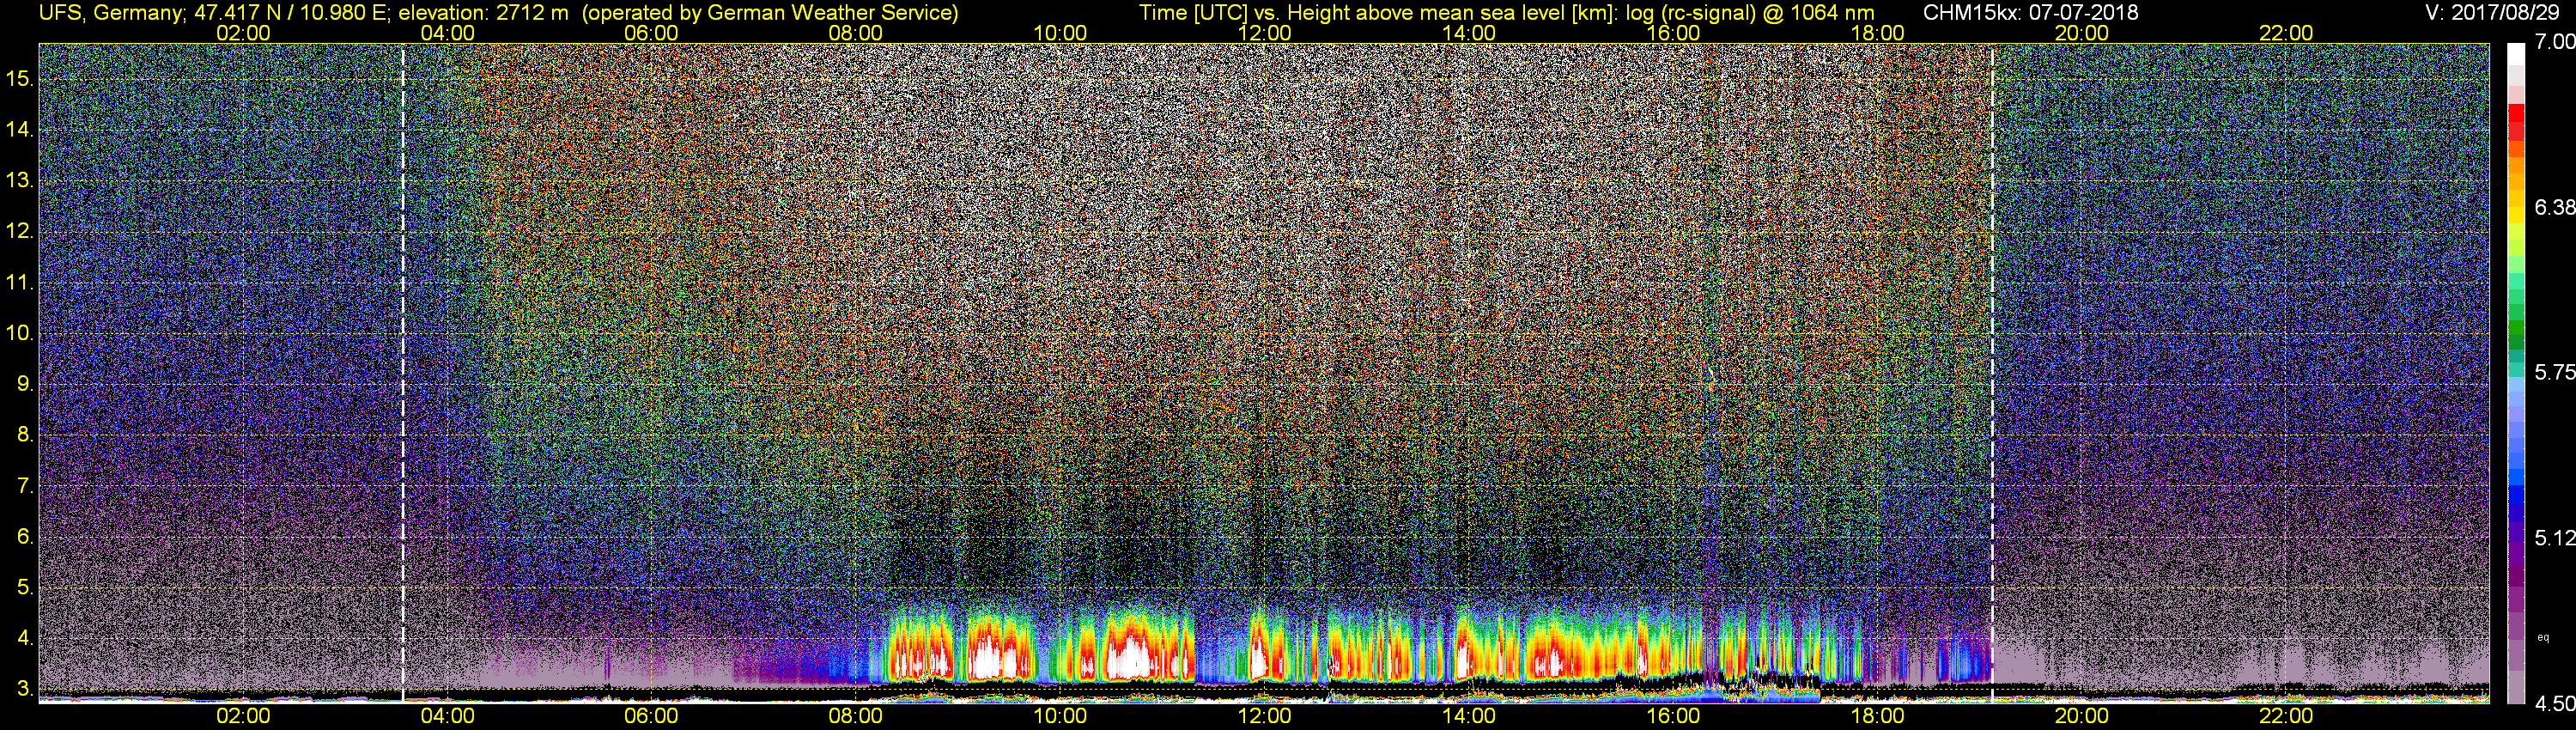Image resolution: width=2576 pixels, height=730 pixels.
Task: Click the '13.' height axis label
Action: (20, 180)
